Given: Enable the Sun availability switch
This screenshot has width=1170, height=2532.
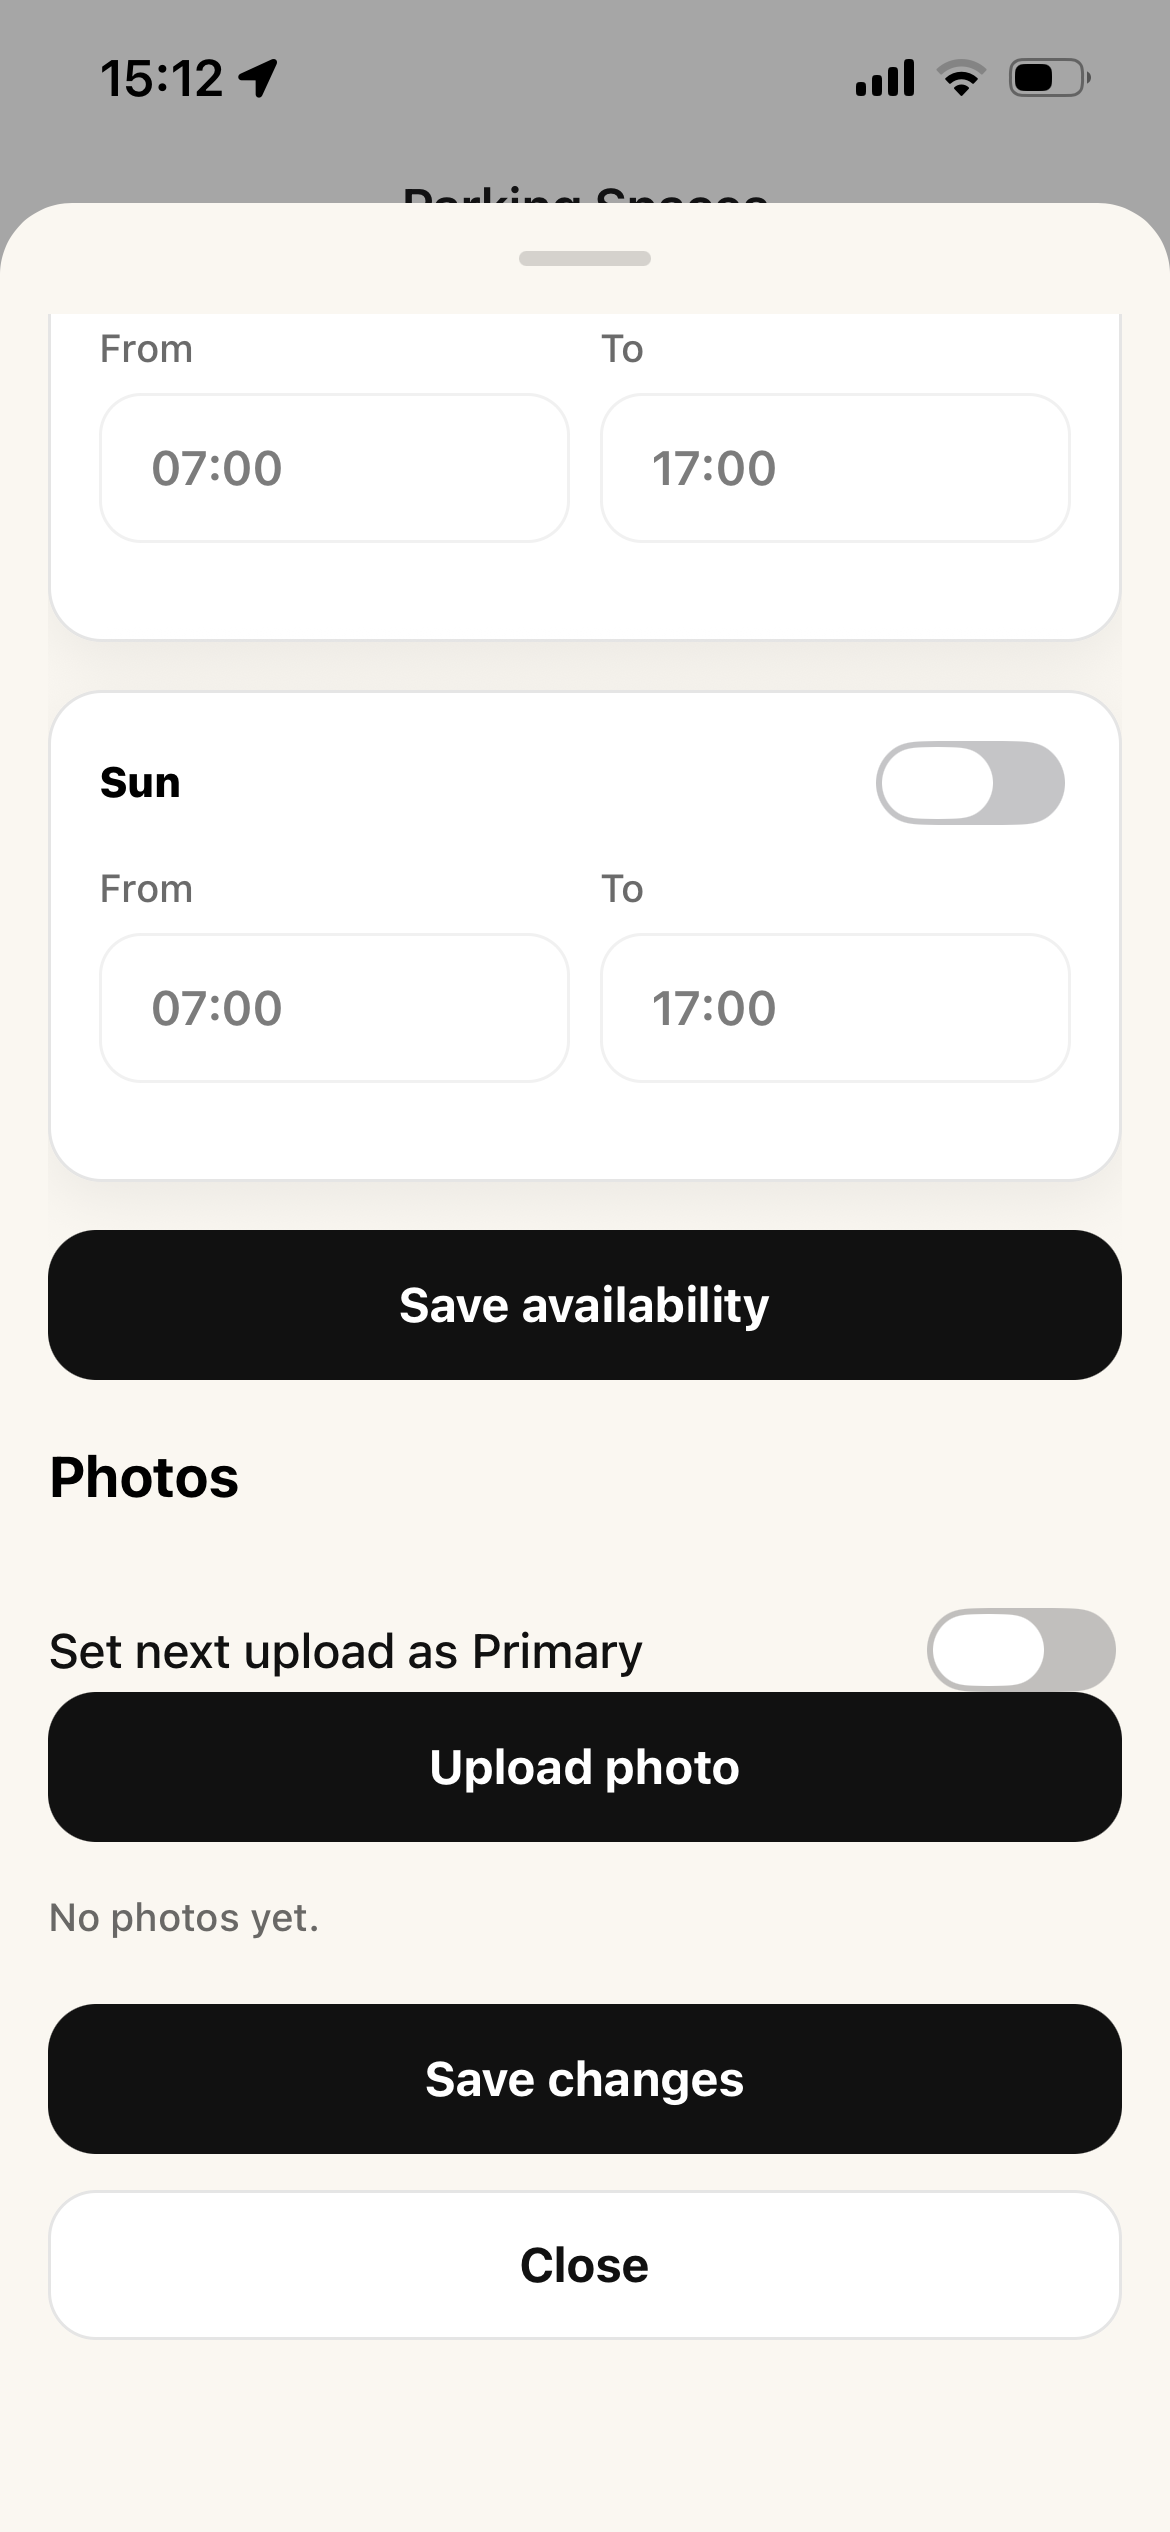Looking at the screenshot, I should click(970, 783).
